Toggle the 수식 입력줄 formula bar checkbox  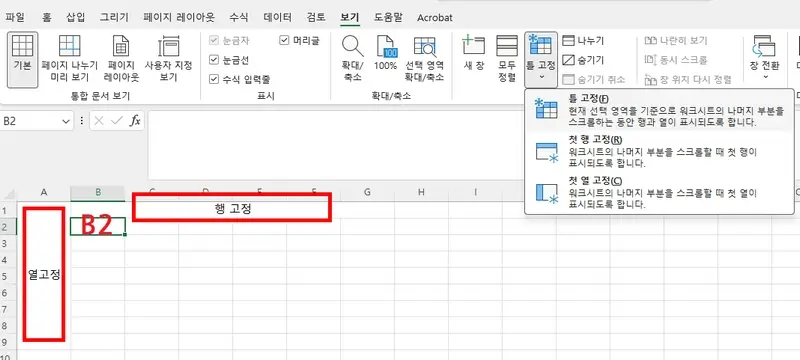pyautogui.click(x=214, y=80)
